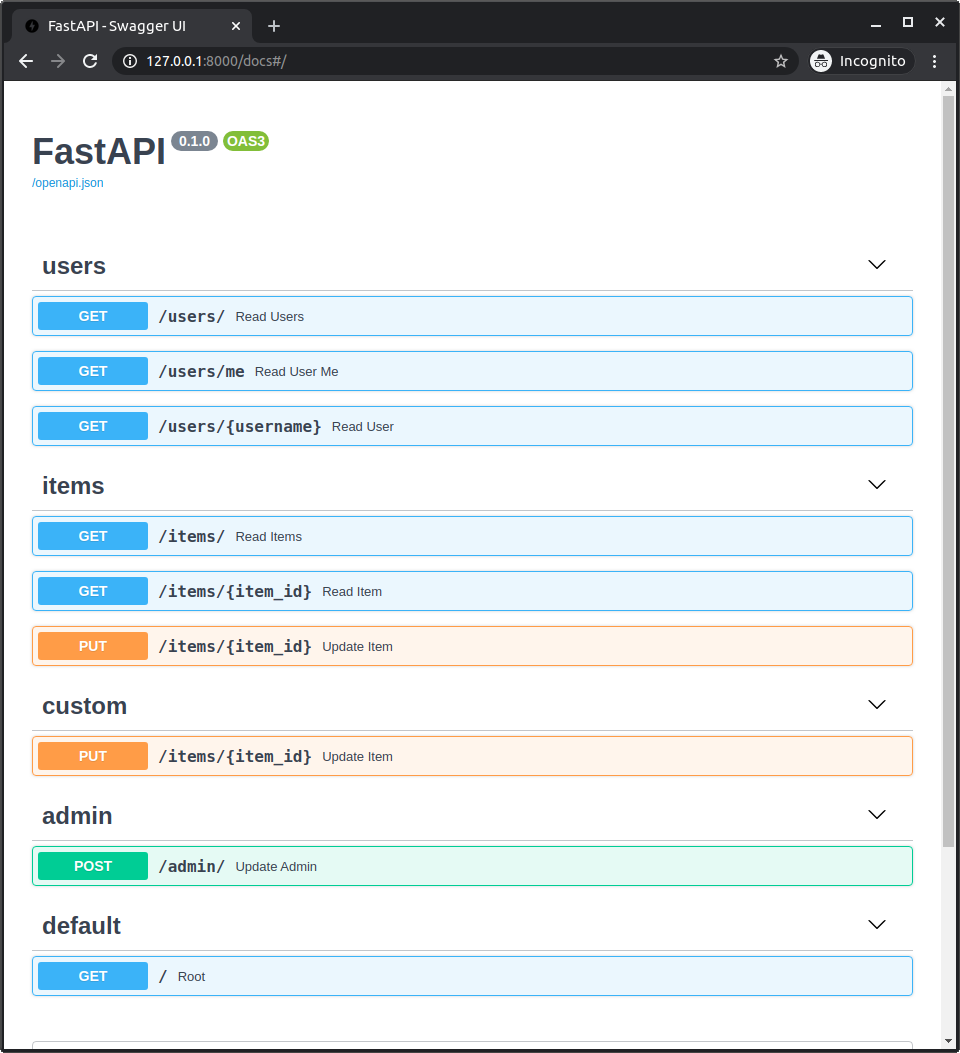Click the bookmark star in the address bar
Viewport: 960px width, 1053px height.
tap(781, 60)
